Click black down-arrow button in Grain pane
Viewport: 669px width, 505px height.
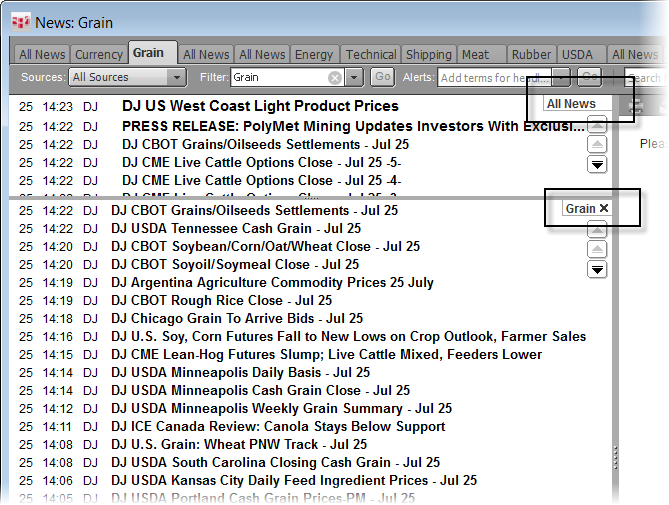(597, 269)
